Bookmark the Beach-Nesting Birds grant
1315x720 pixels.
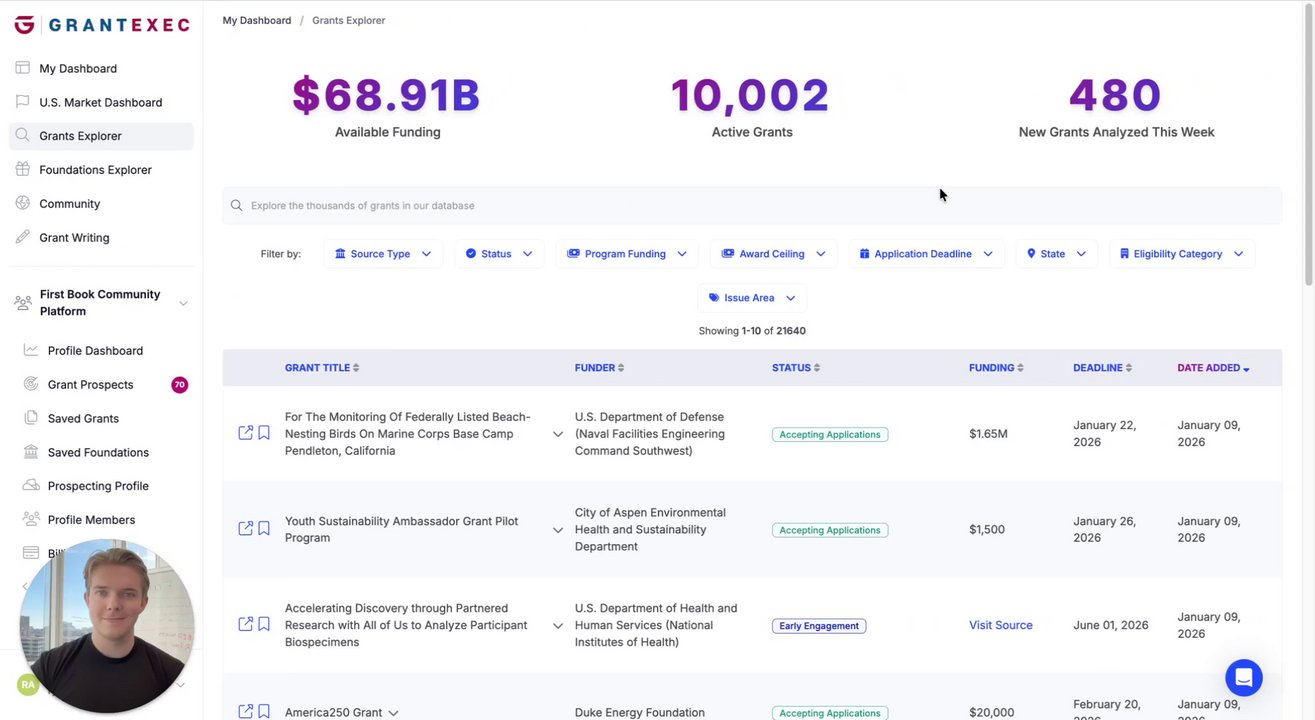coord(264,433)
